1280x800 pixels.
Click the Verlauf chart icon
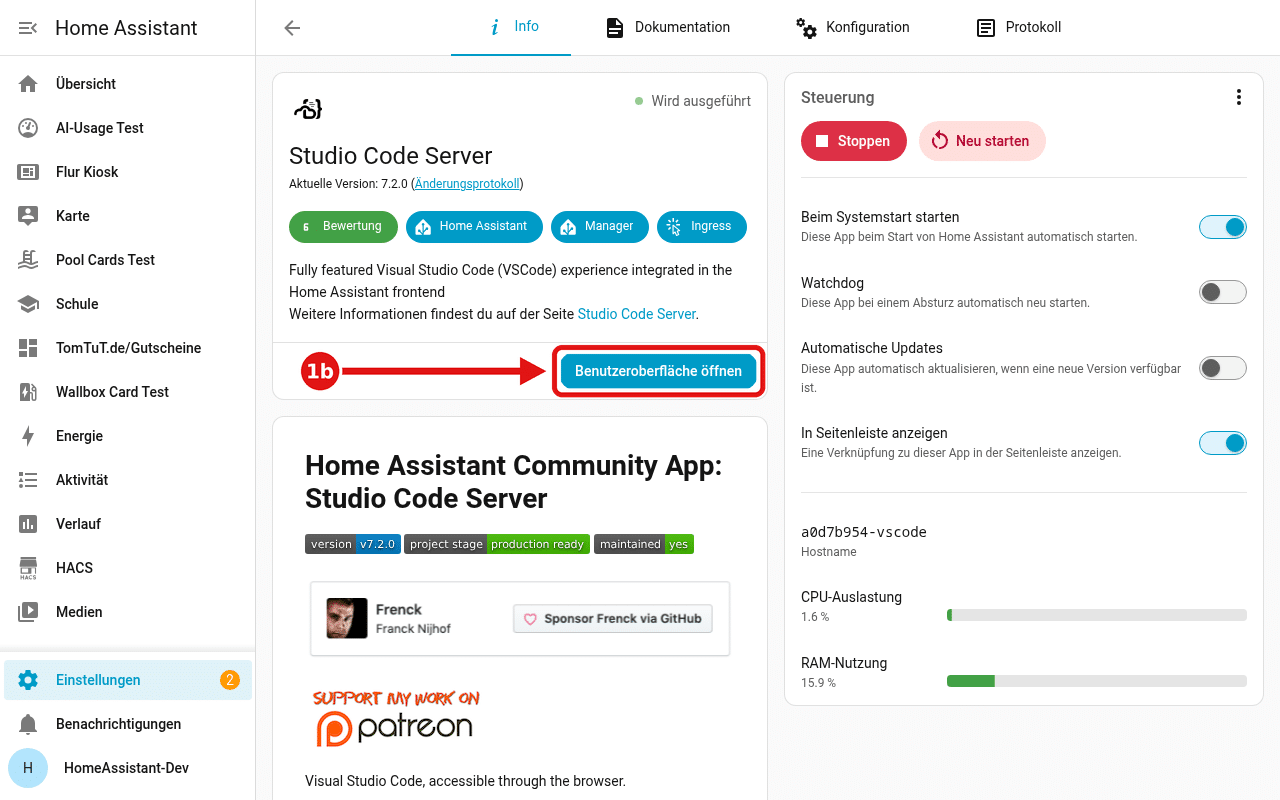pos(28,524)
